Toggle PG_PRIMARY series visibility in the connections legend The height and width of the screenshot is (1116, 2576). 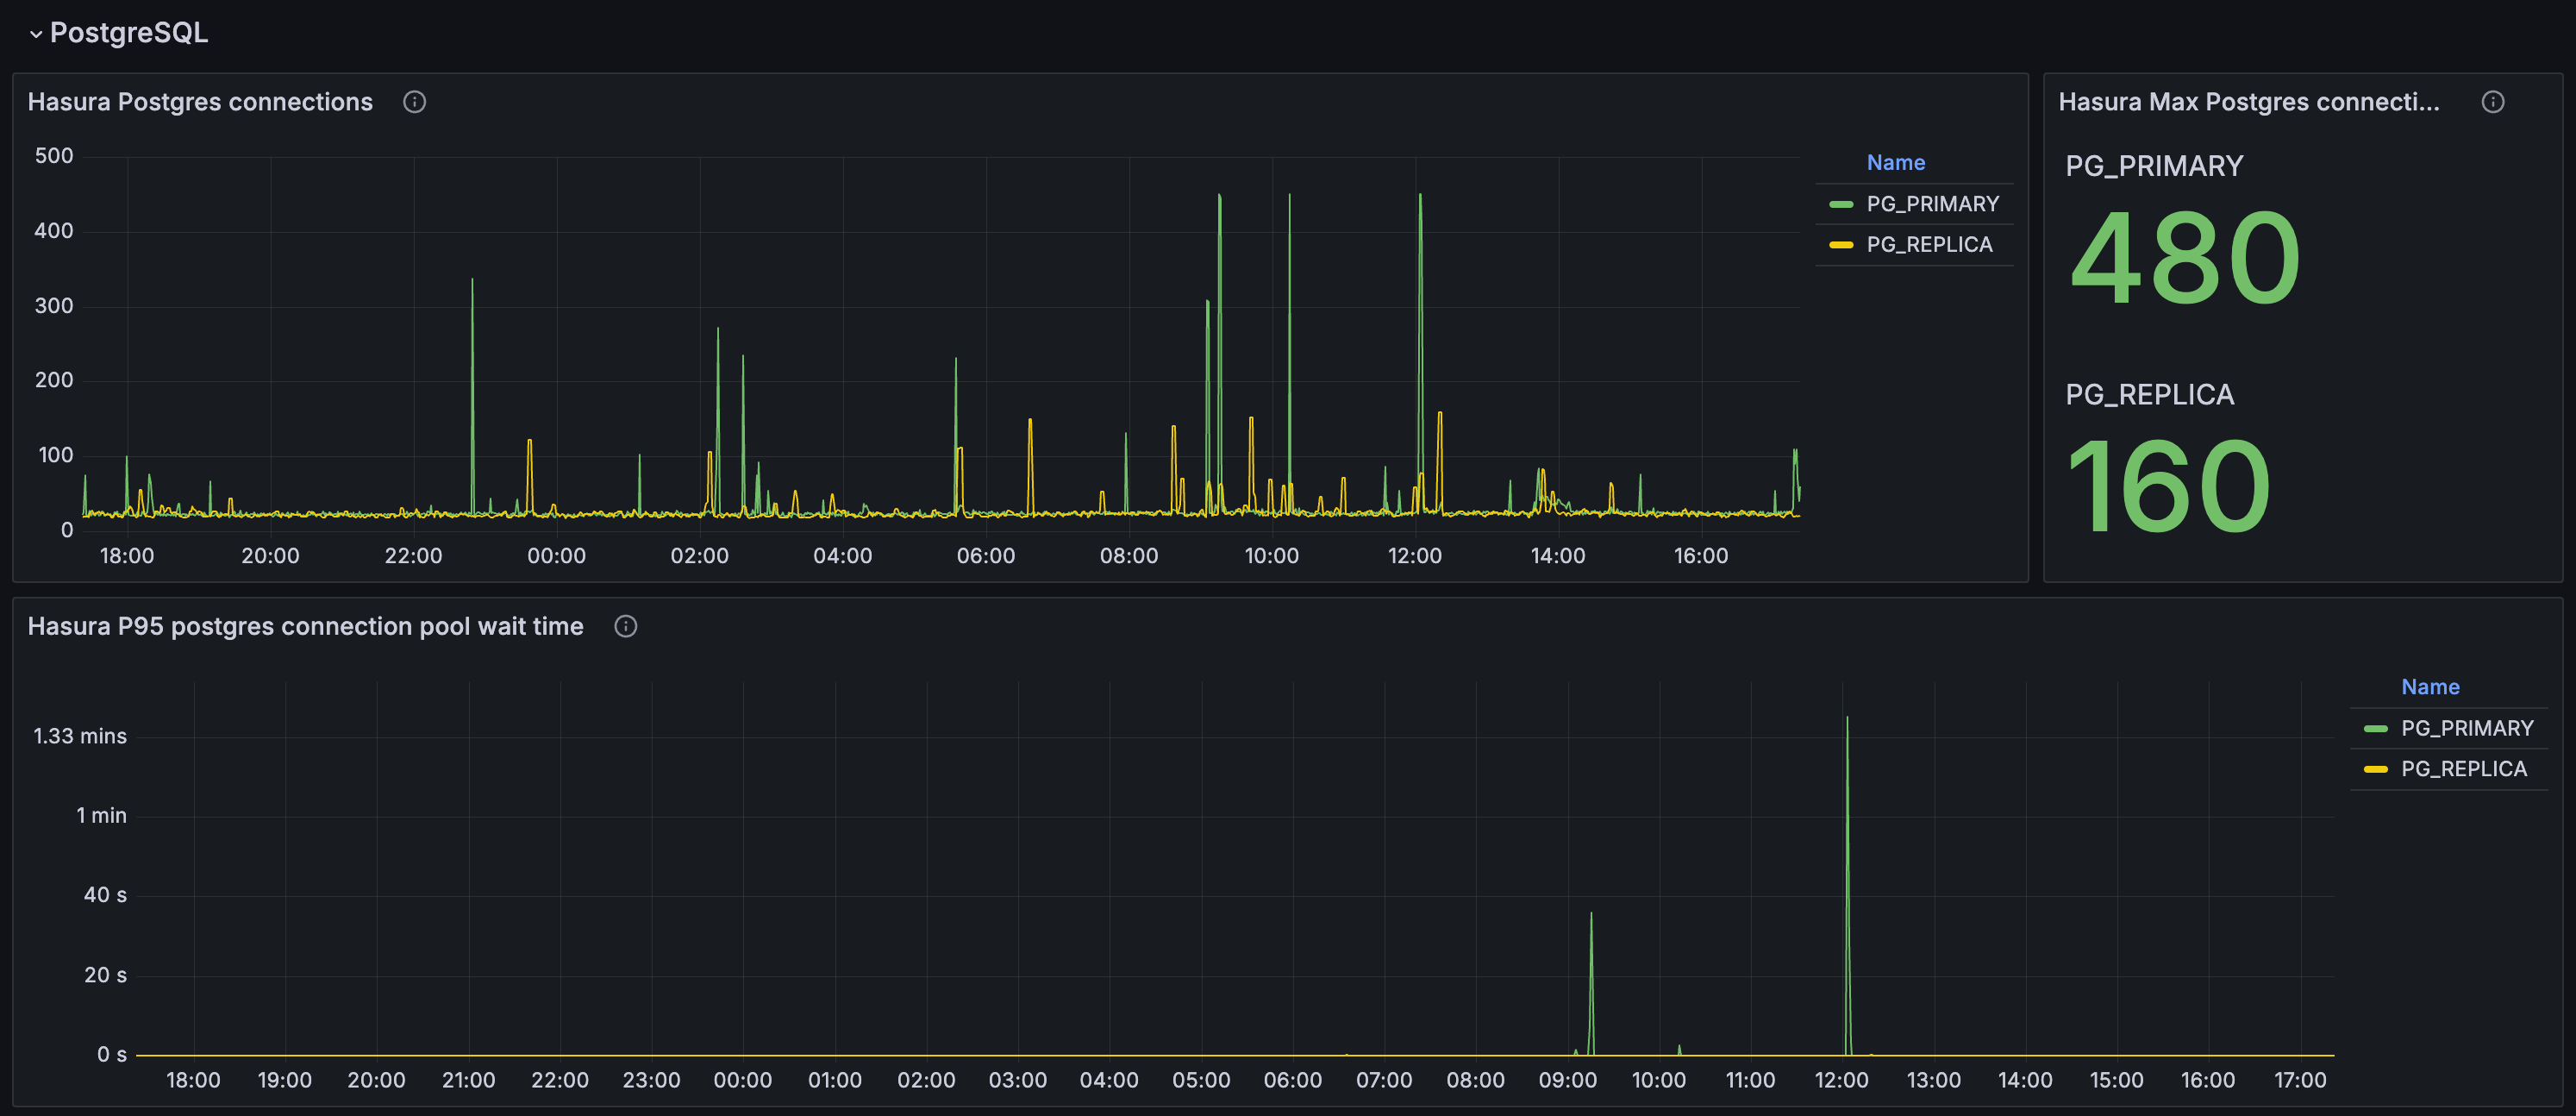tap(1932, 203)
